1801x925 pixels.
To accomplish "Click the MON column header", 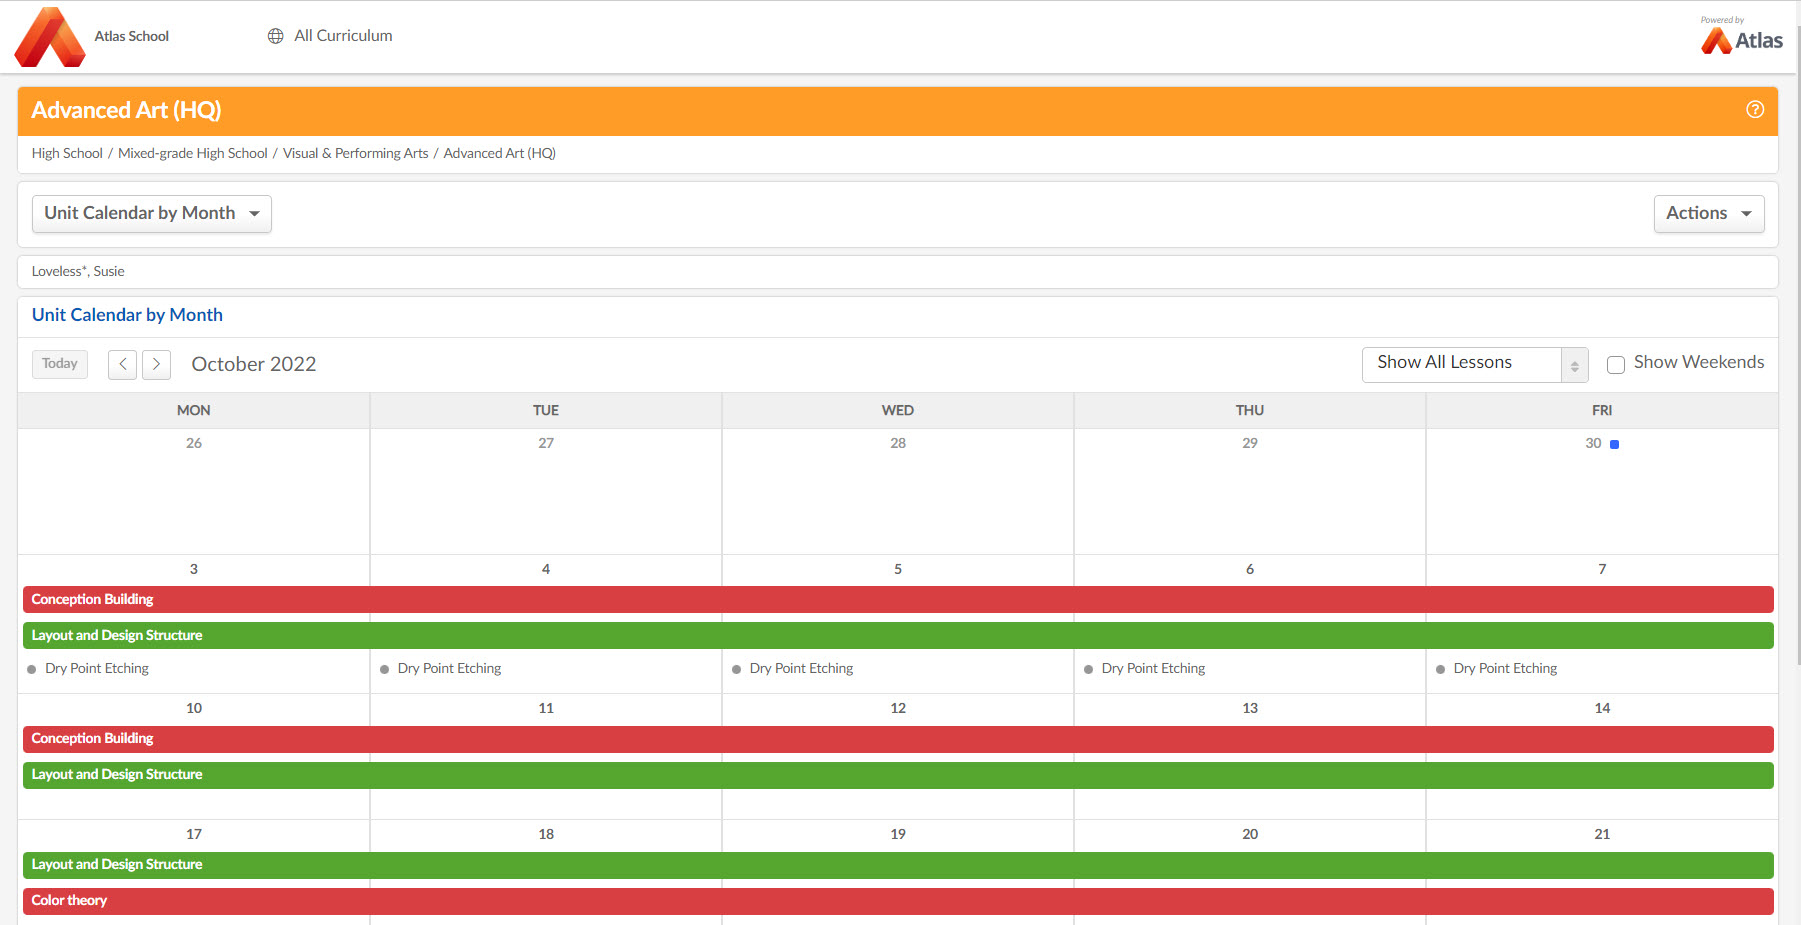I will tap(194, 410).
